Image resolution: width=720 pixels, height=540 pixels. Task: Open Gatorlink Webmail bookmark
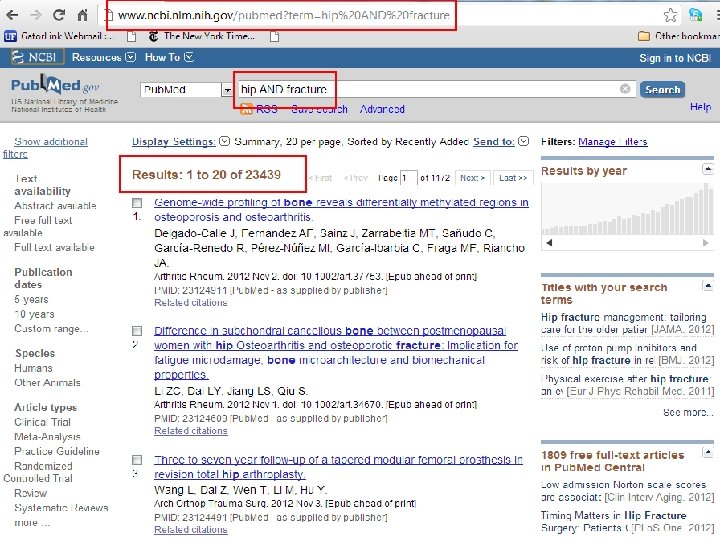coord(58,36)
